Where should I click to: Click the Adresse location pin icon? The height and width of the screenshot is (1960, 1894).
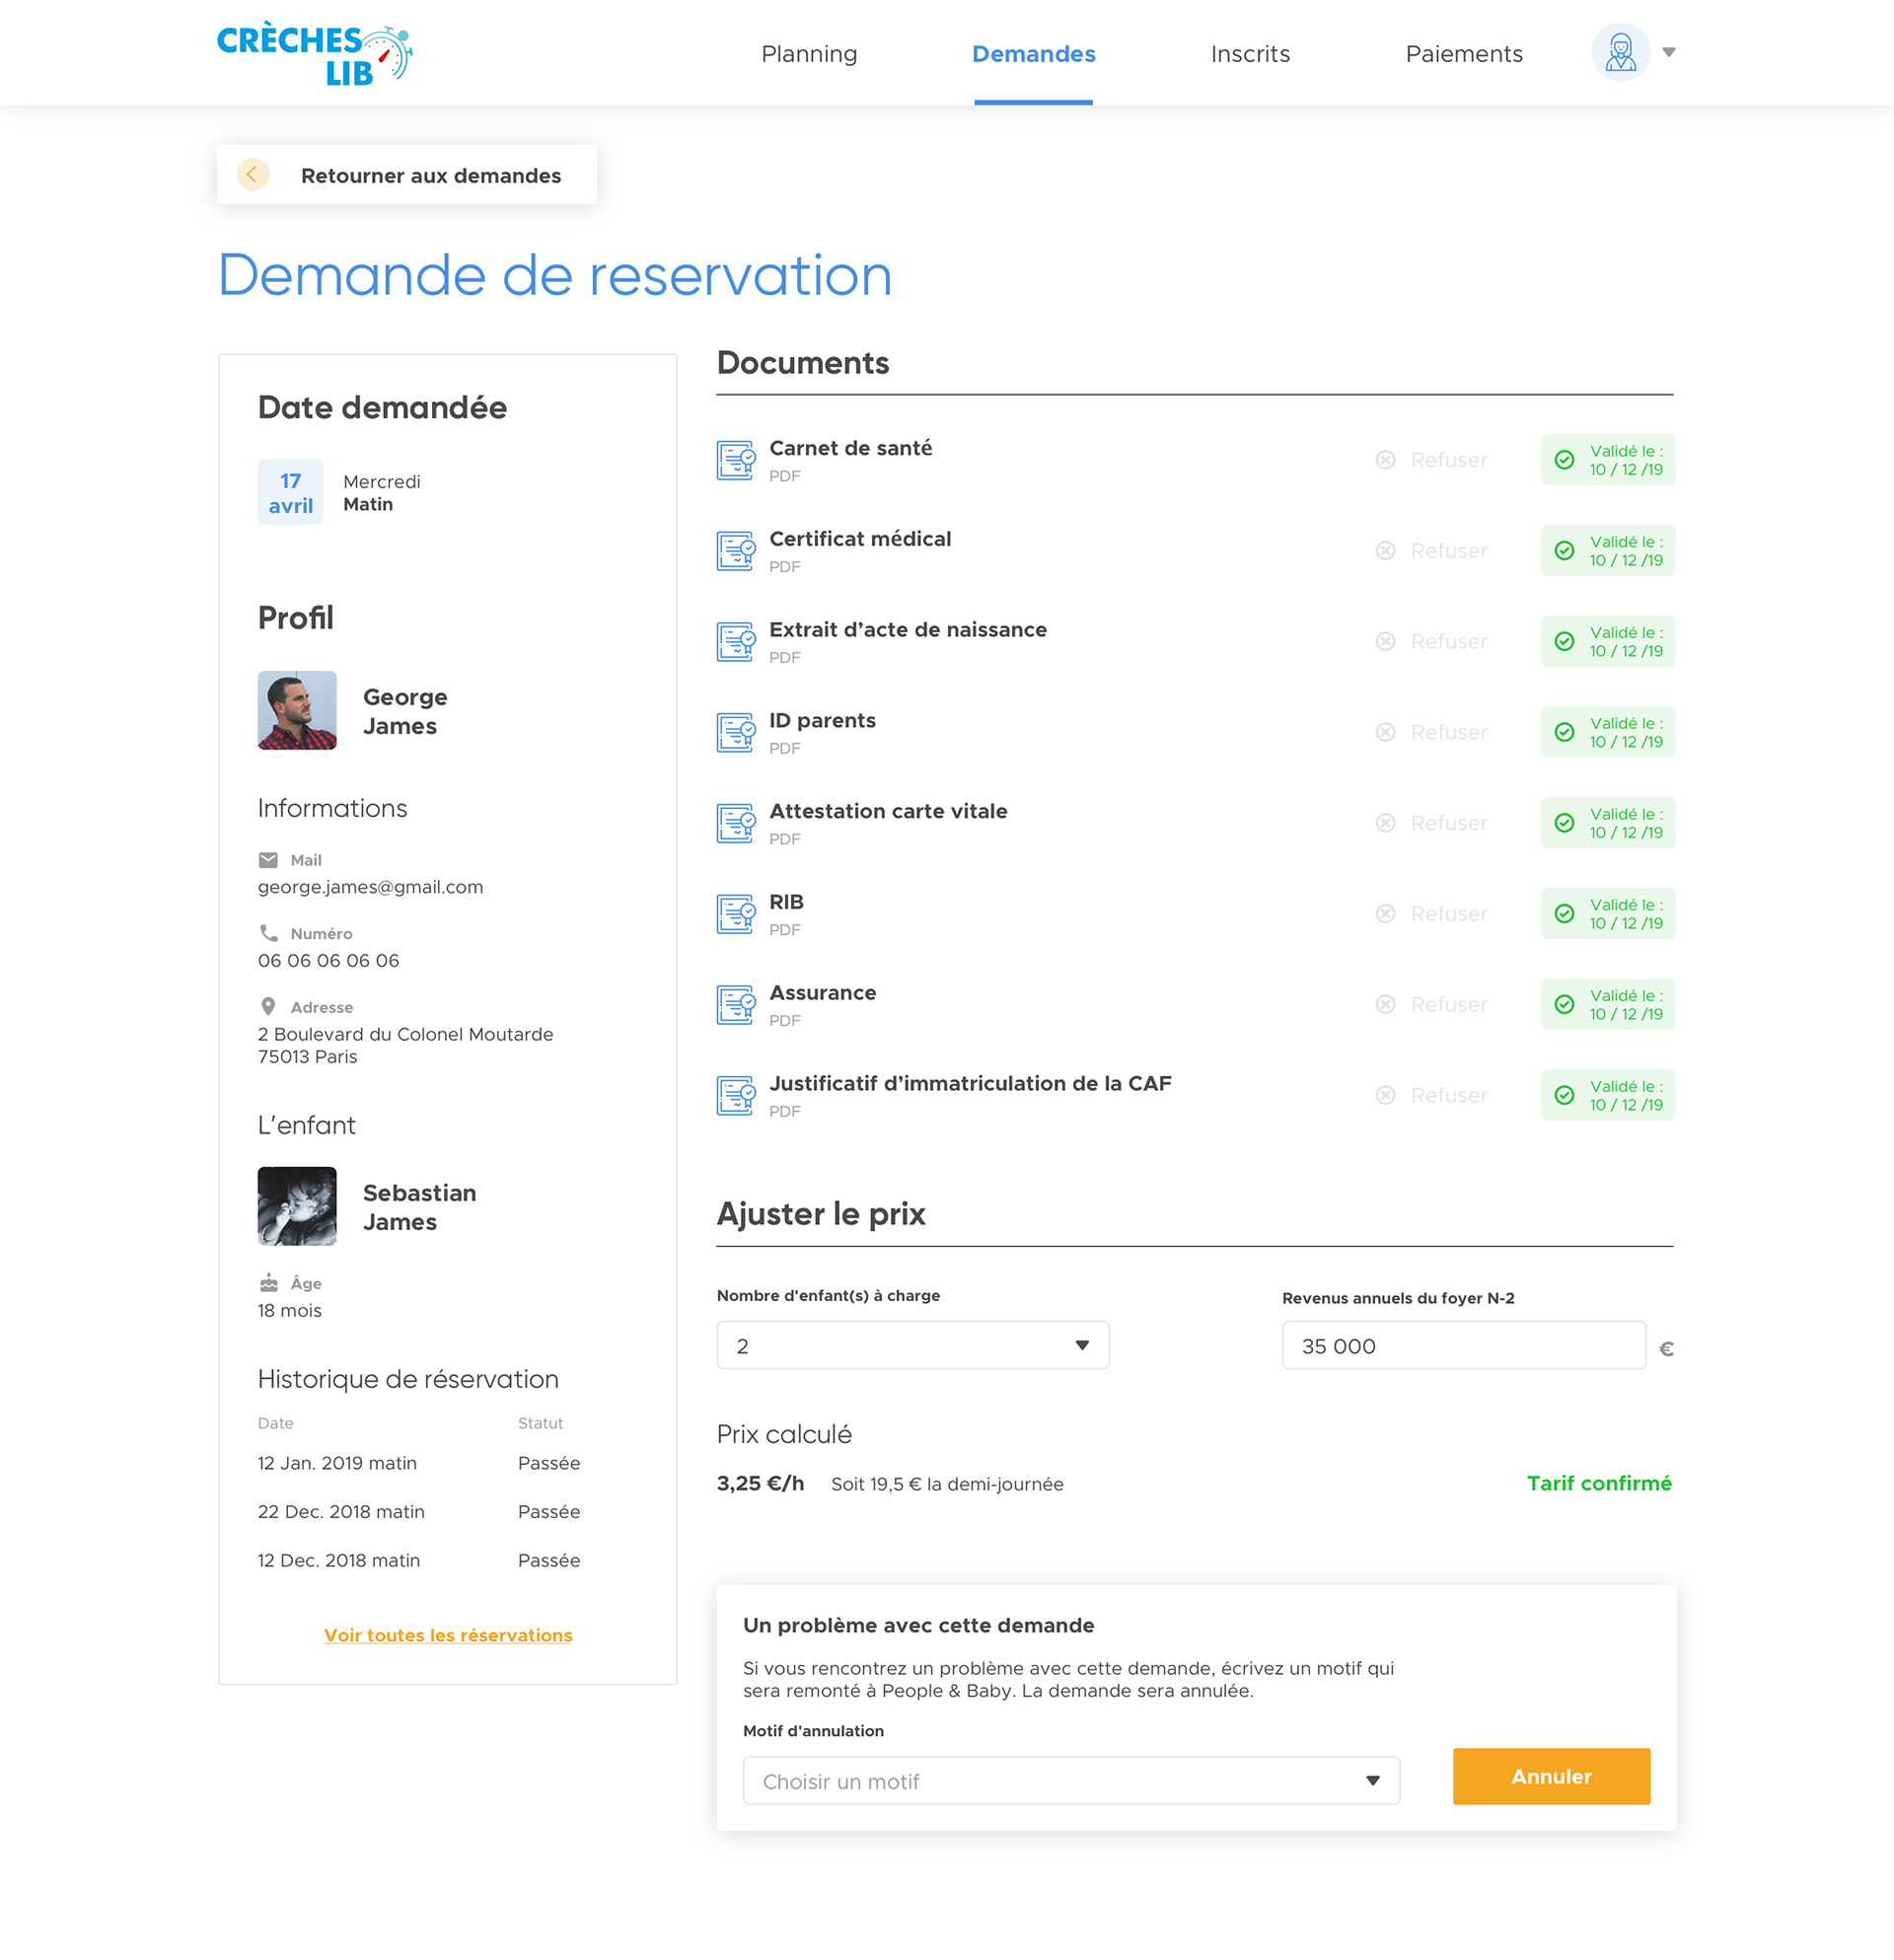pos(268,1007)
